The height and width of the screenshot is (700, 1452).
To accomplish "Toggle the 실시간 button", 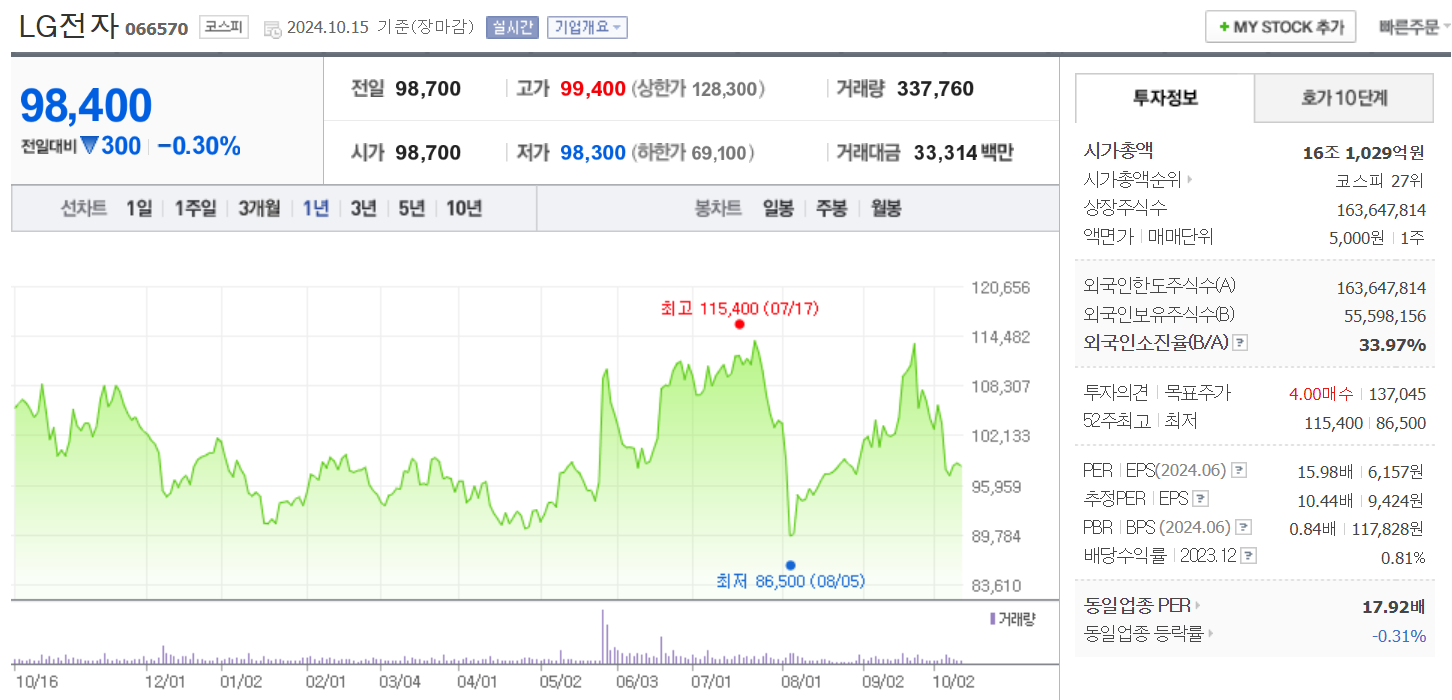I will pyautogui.click(x=512, y=28).
